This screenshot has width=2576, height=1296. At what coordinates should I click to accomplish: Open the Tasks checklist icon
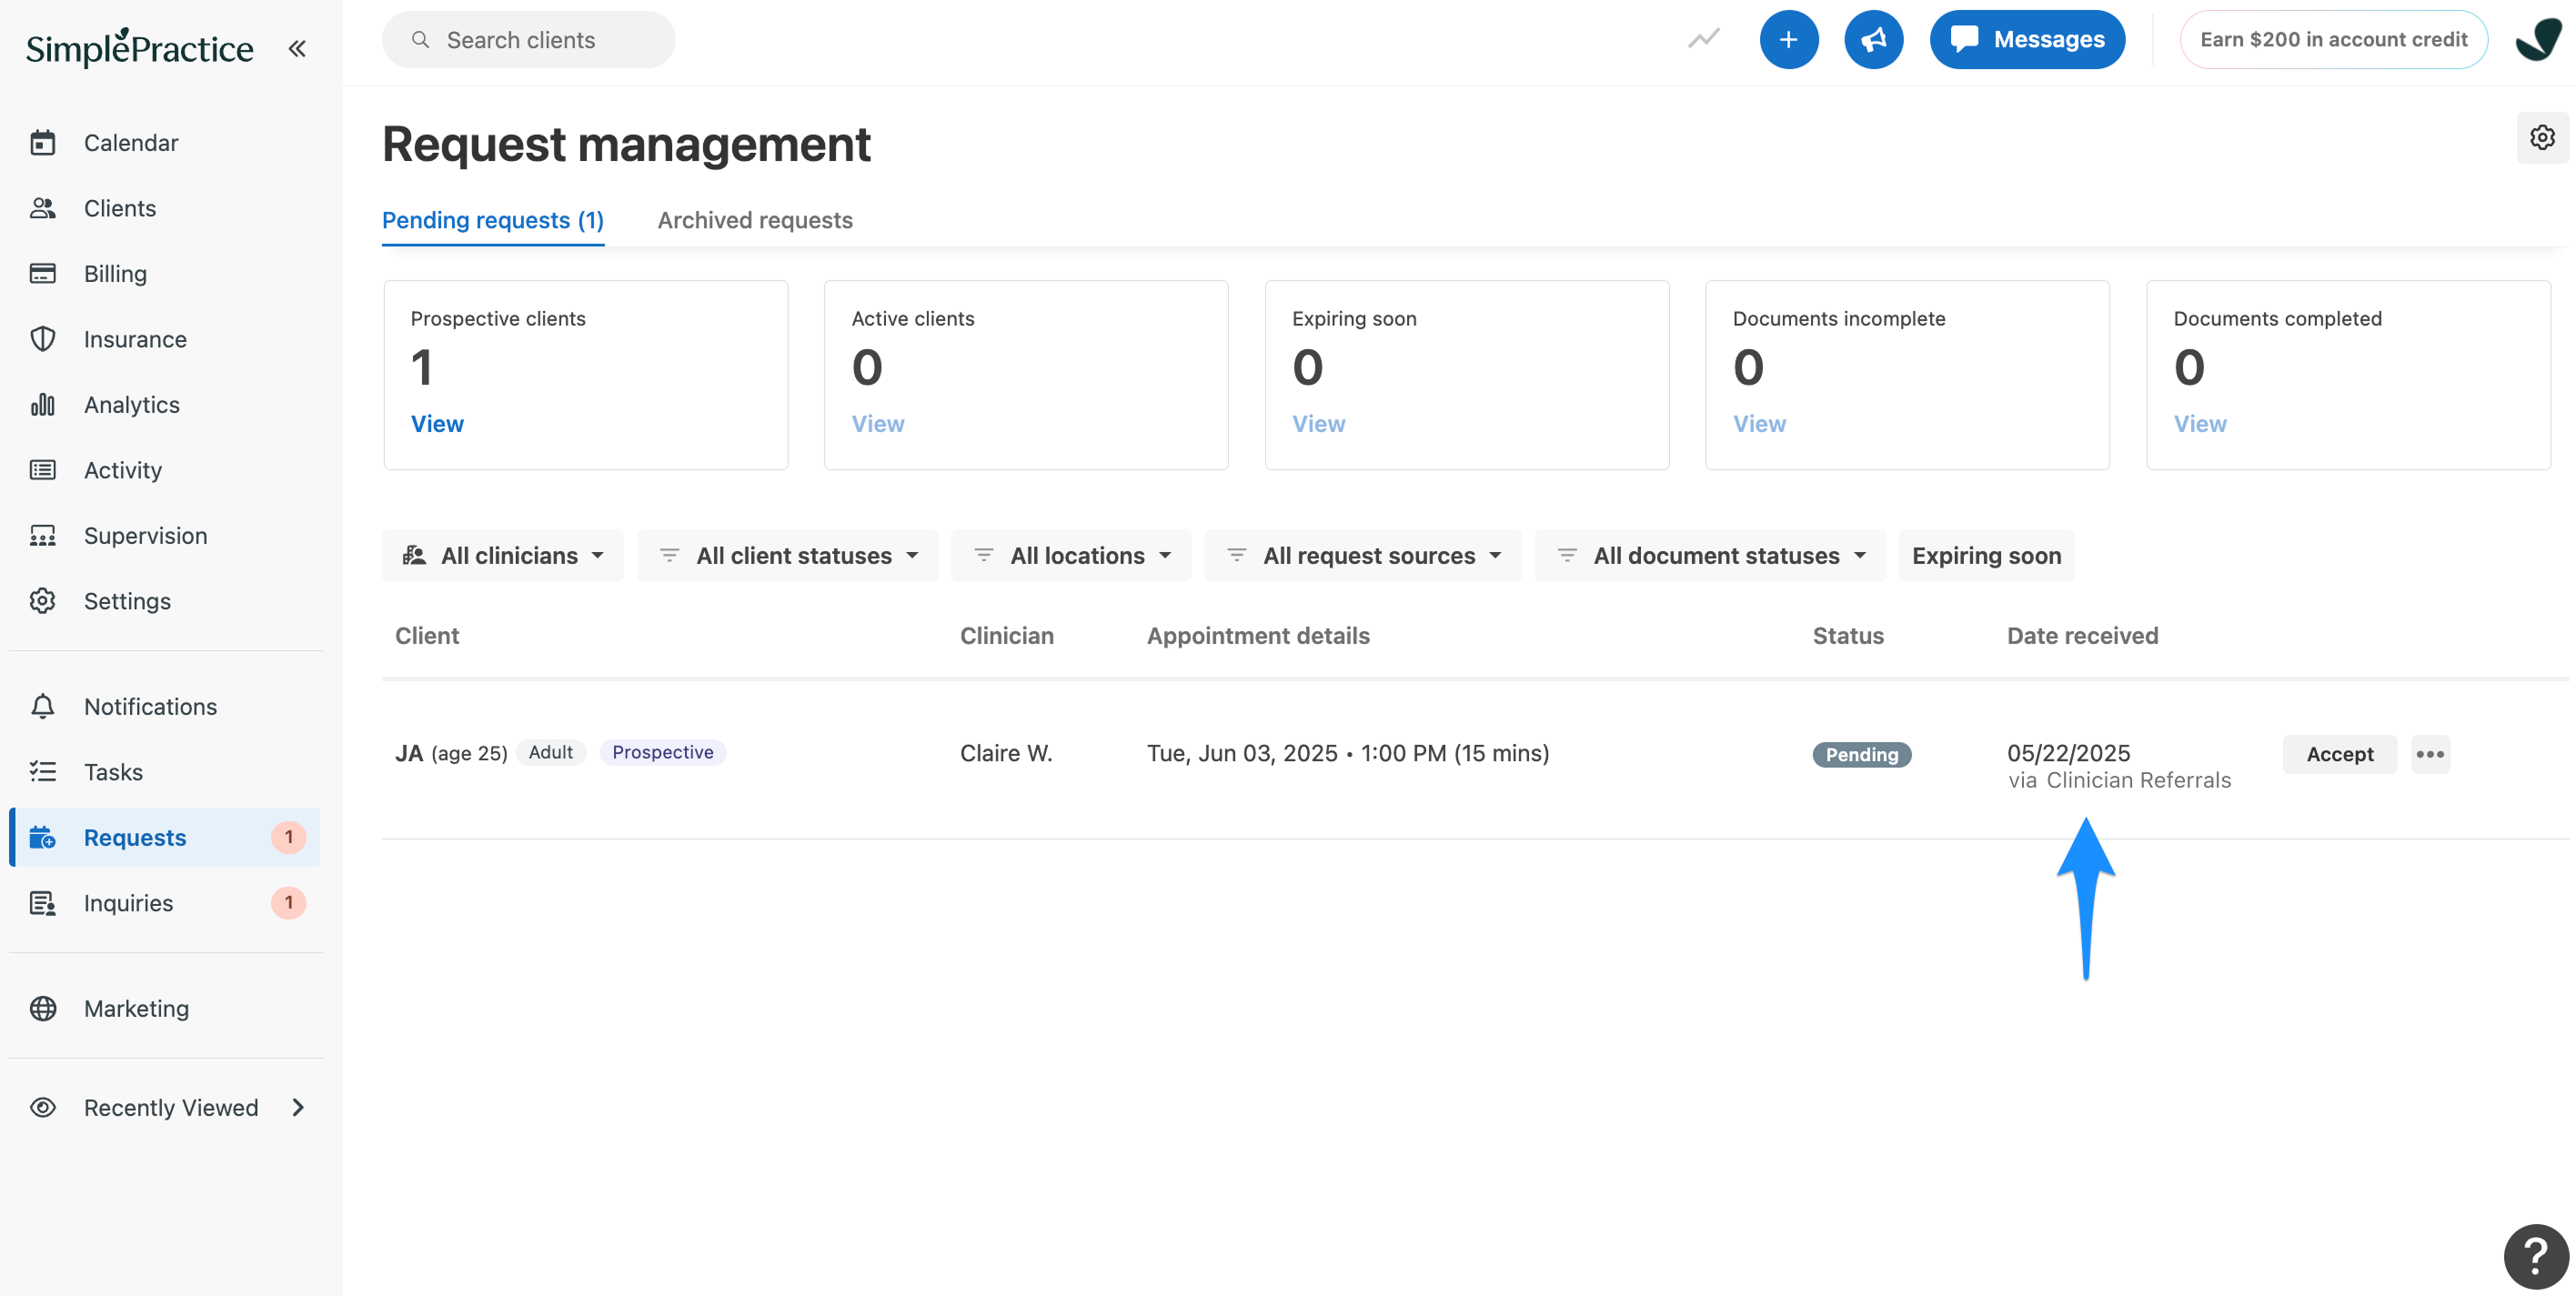42,771
